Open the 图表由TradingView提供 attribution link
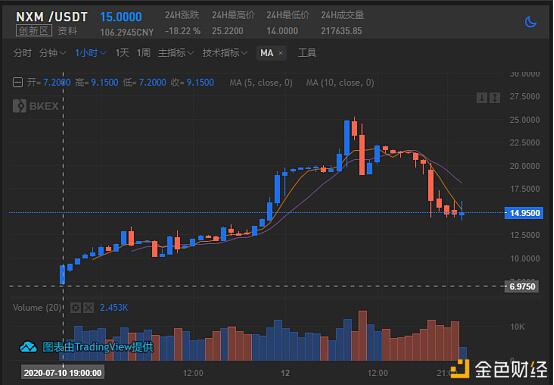 pos(98,347)
